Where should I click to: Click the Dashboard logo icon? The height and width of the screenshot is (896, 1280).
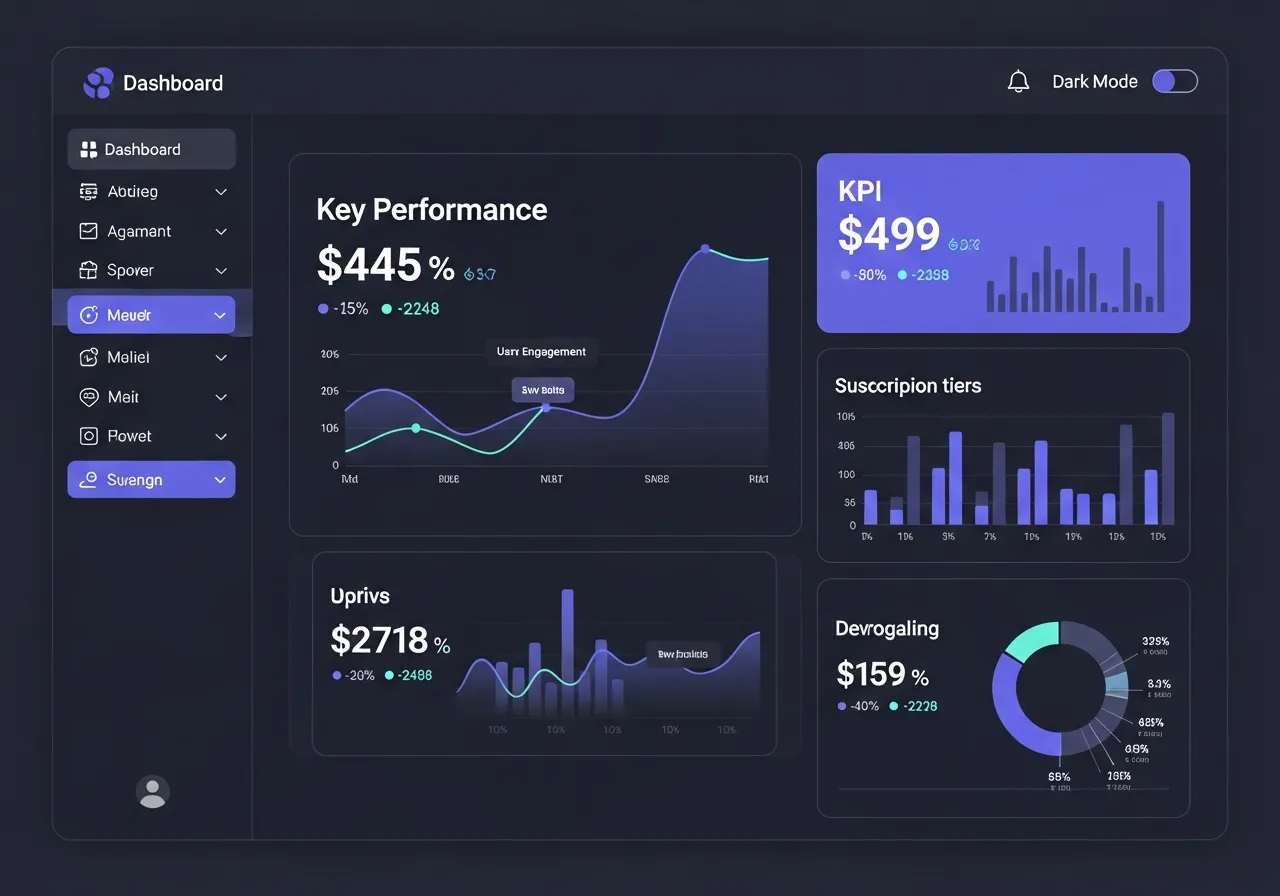coord(98,83)
